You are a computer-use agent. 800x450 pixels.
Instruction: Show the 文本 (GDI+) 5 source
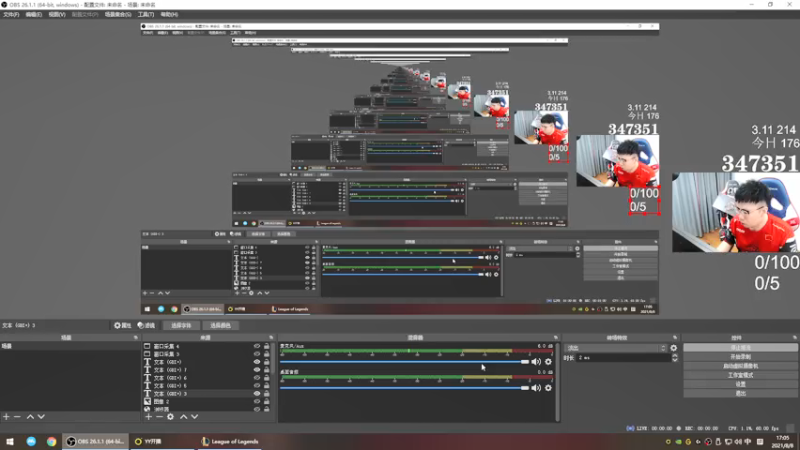click(x=257, y=386)
